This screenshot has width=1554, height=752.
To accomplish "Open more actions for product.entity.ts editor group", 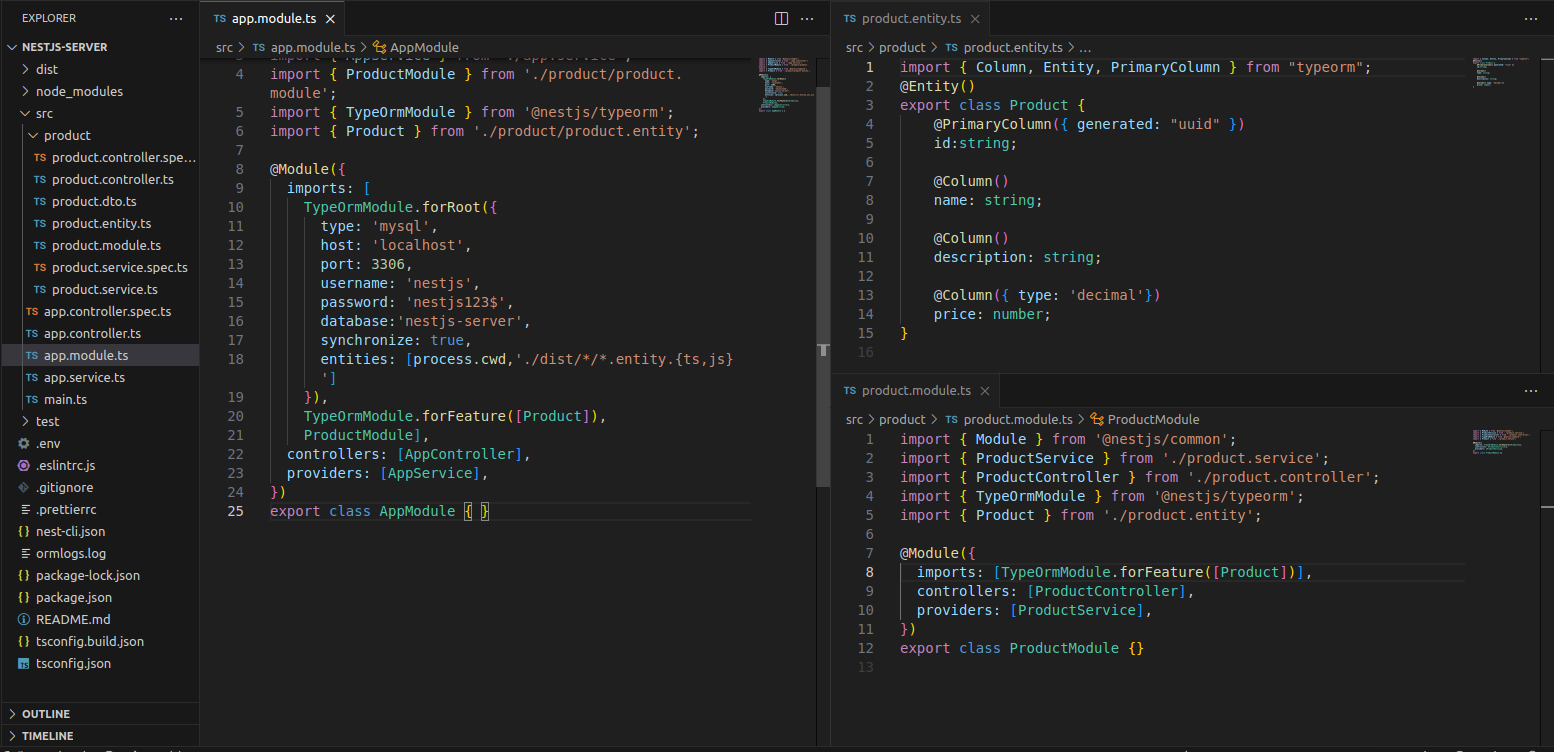I will (1531, 18).
